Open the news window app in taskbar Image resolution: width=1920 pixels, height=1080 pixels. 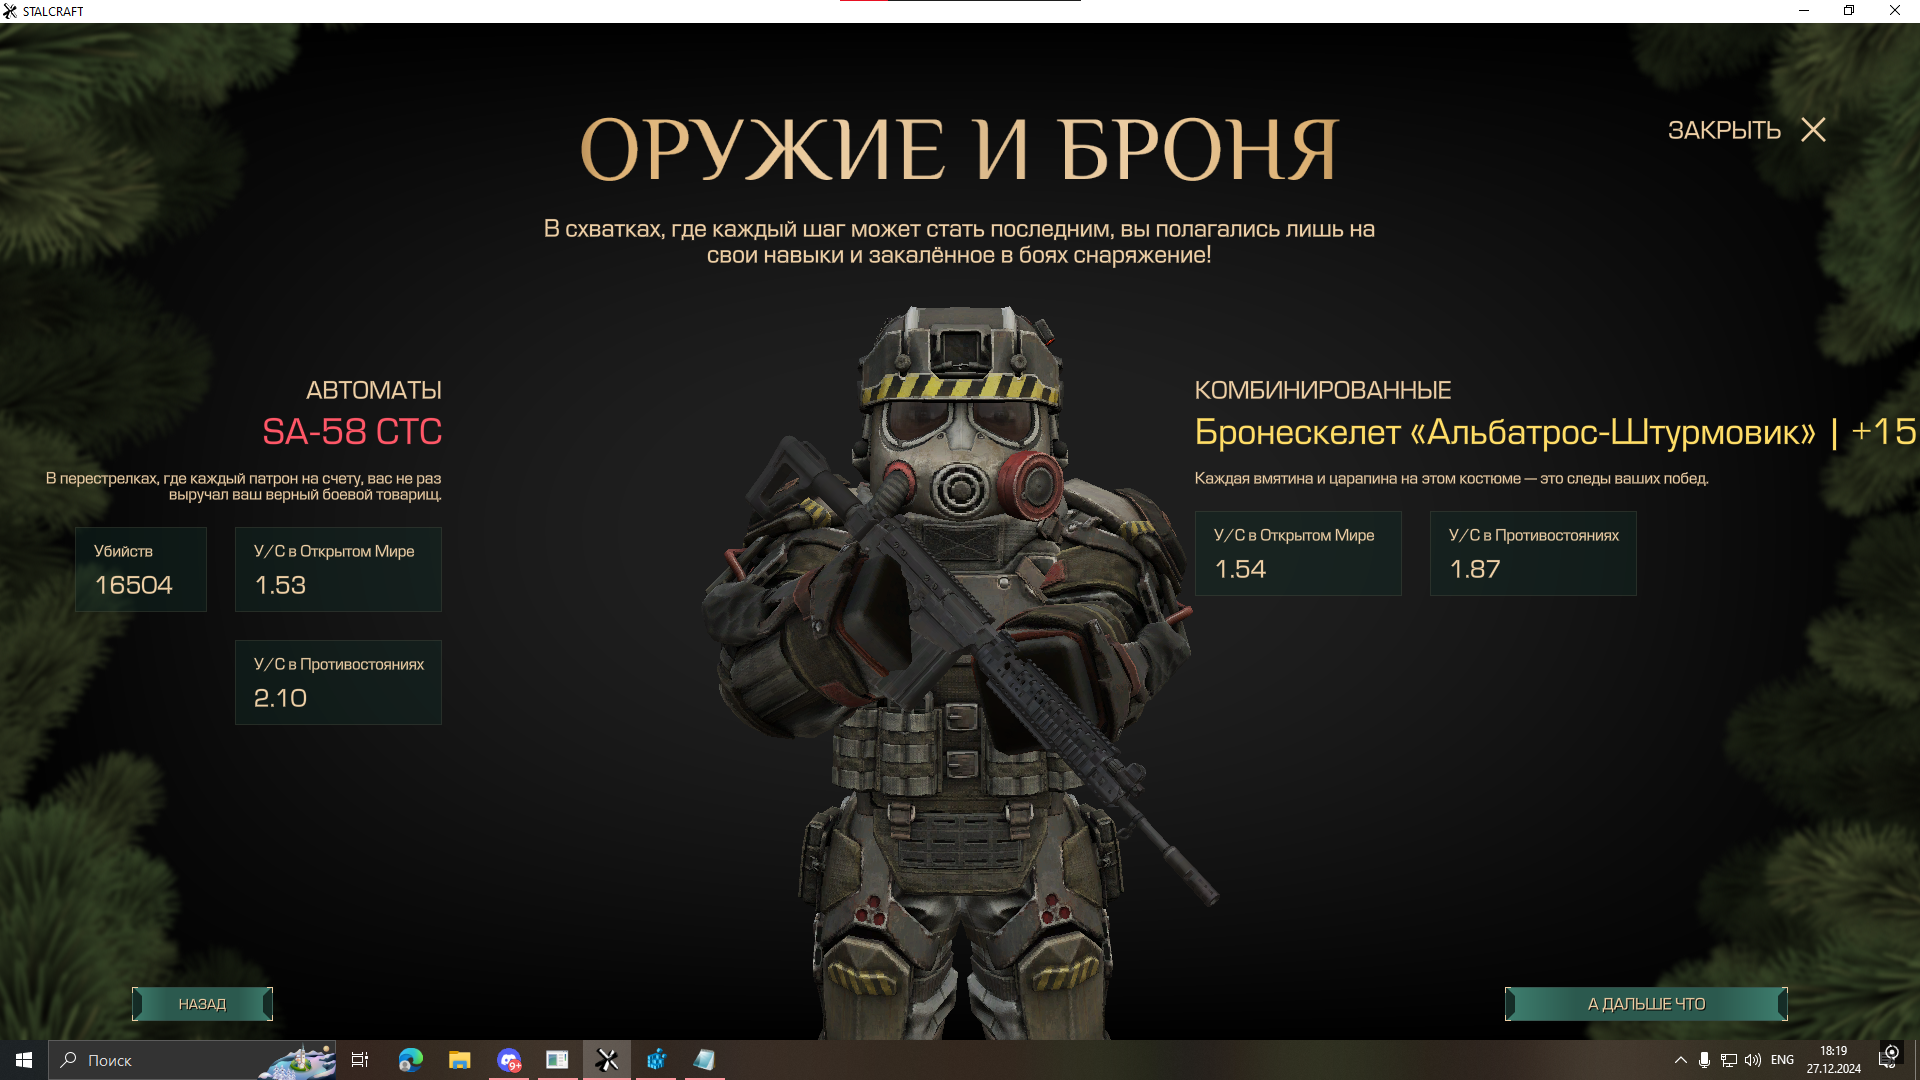pos(558,1060)
